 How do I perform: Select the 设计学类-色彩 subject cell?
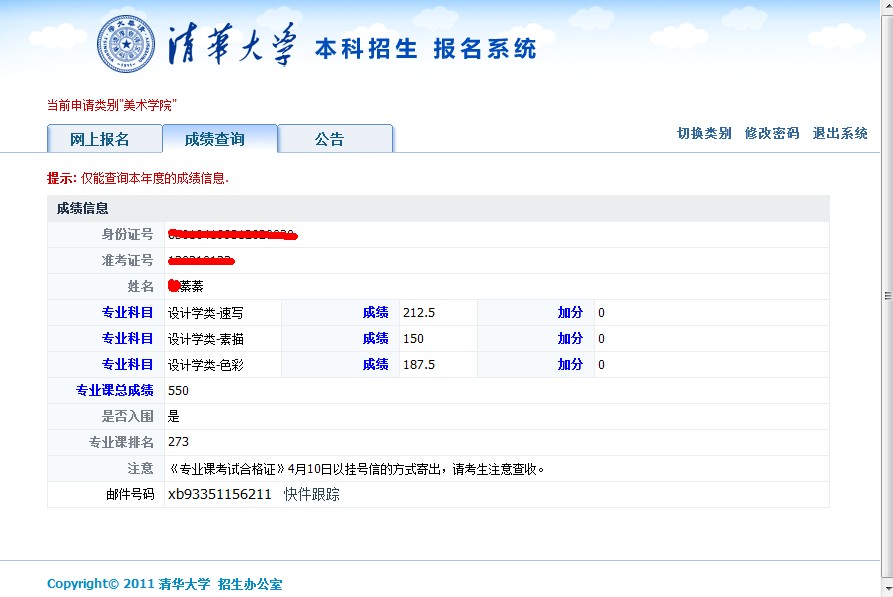click(x=205, y=365)
